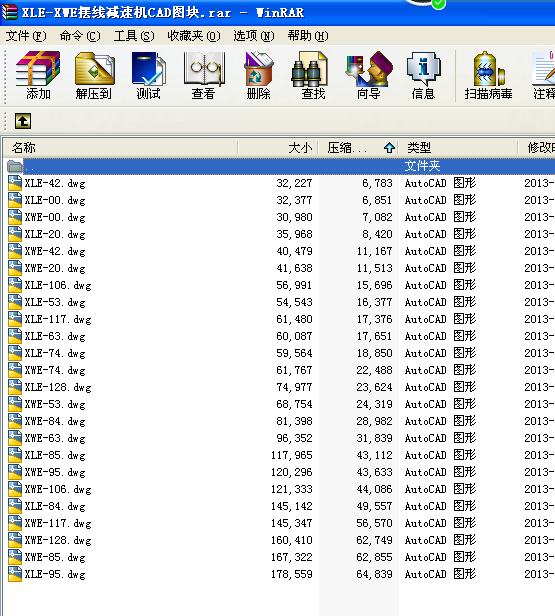The image size is (555, 616).
Task: Select file XWE-85.dwg
Action: [x=55, y=557]
